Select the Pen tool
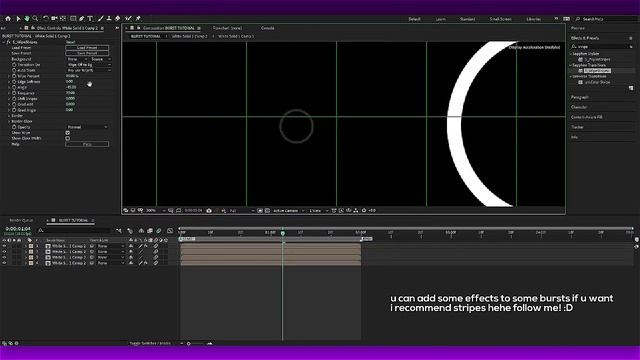Screen dimensions: 640x360 click(x=82, y=19)
